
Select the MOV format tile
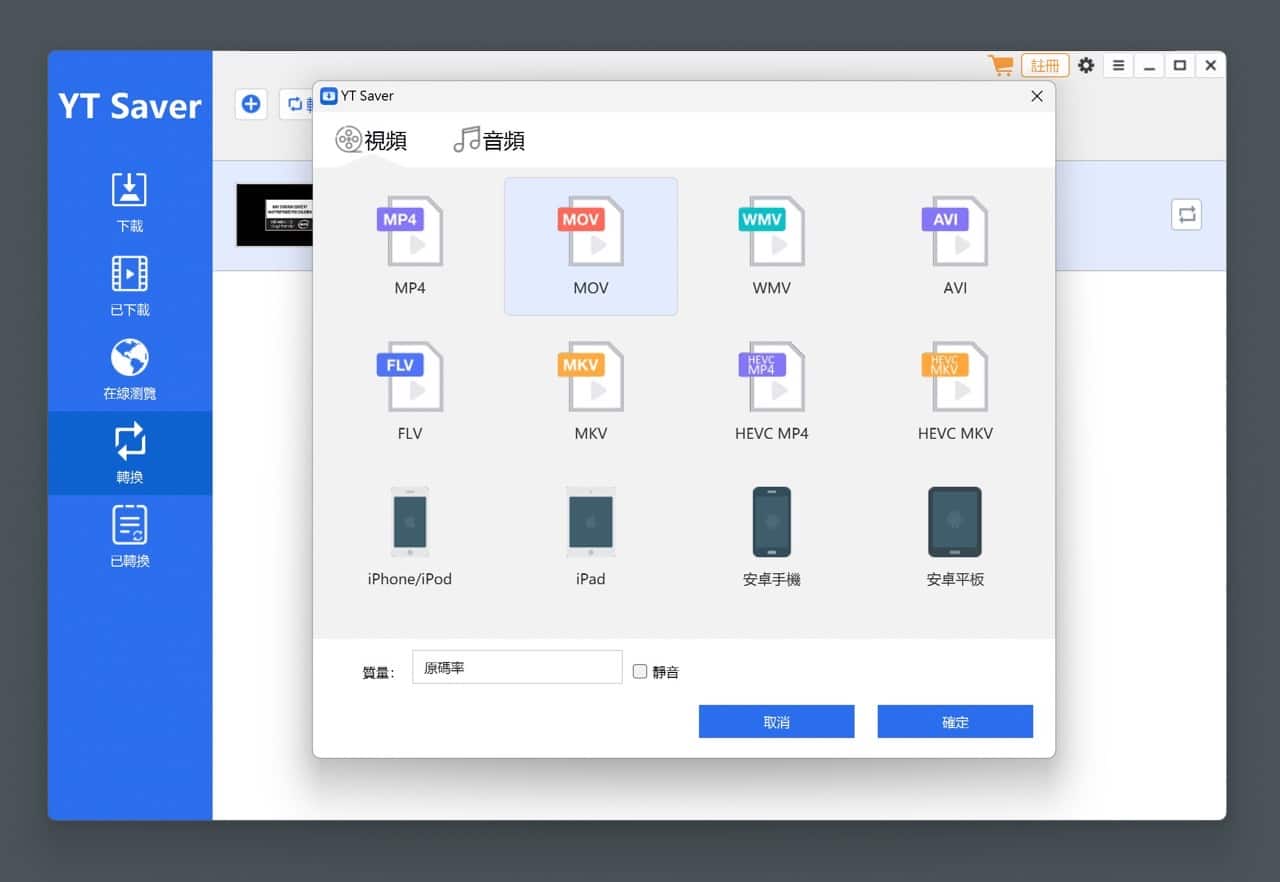coord(591,246)
